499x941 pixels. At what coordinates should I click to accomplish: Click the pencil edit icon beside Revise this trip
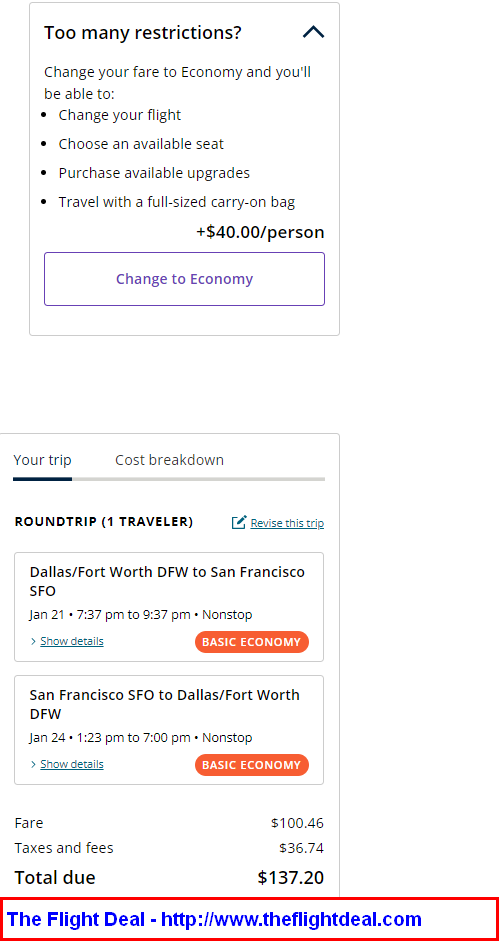click(239, 522)
